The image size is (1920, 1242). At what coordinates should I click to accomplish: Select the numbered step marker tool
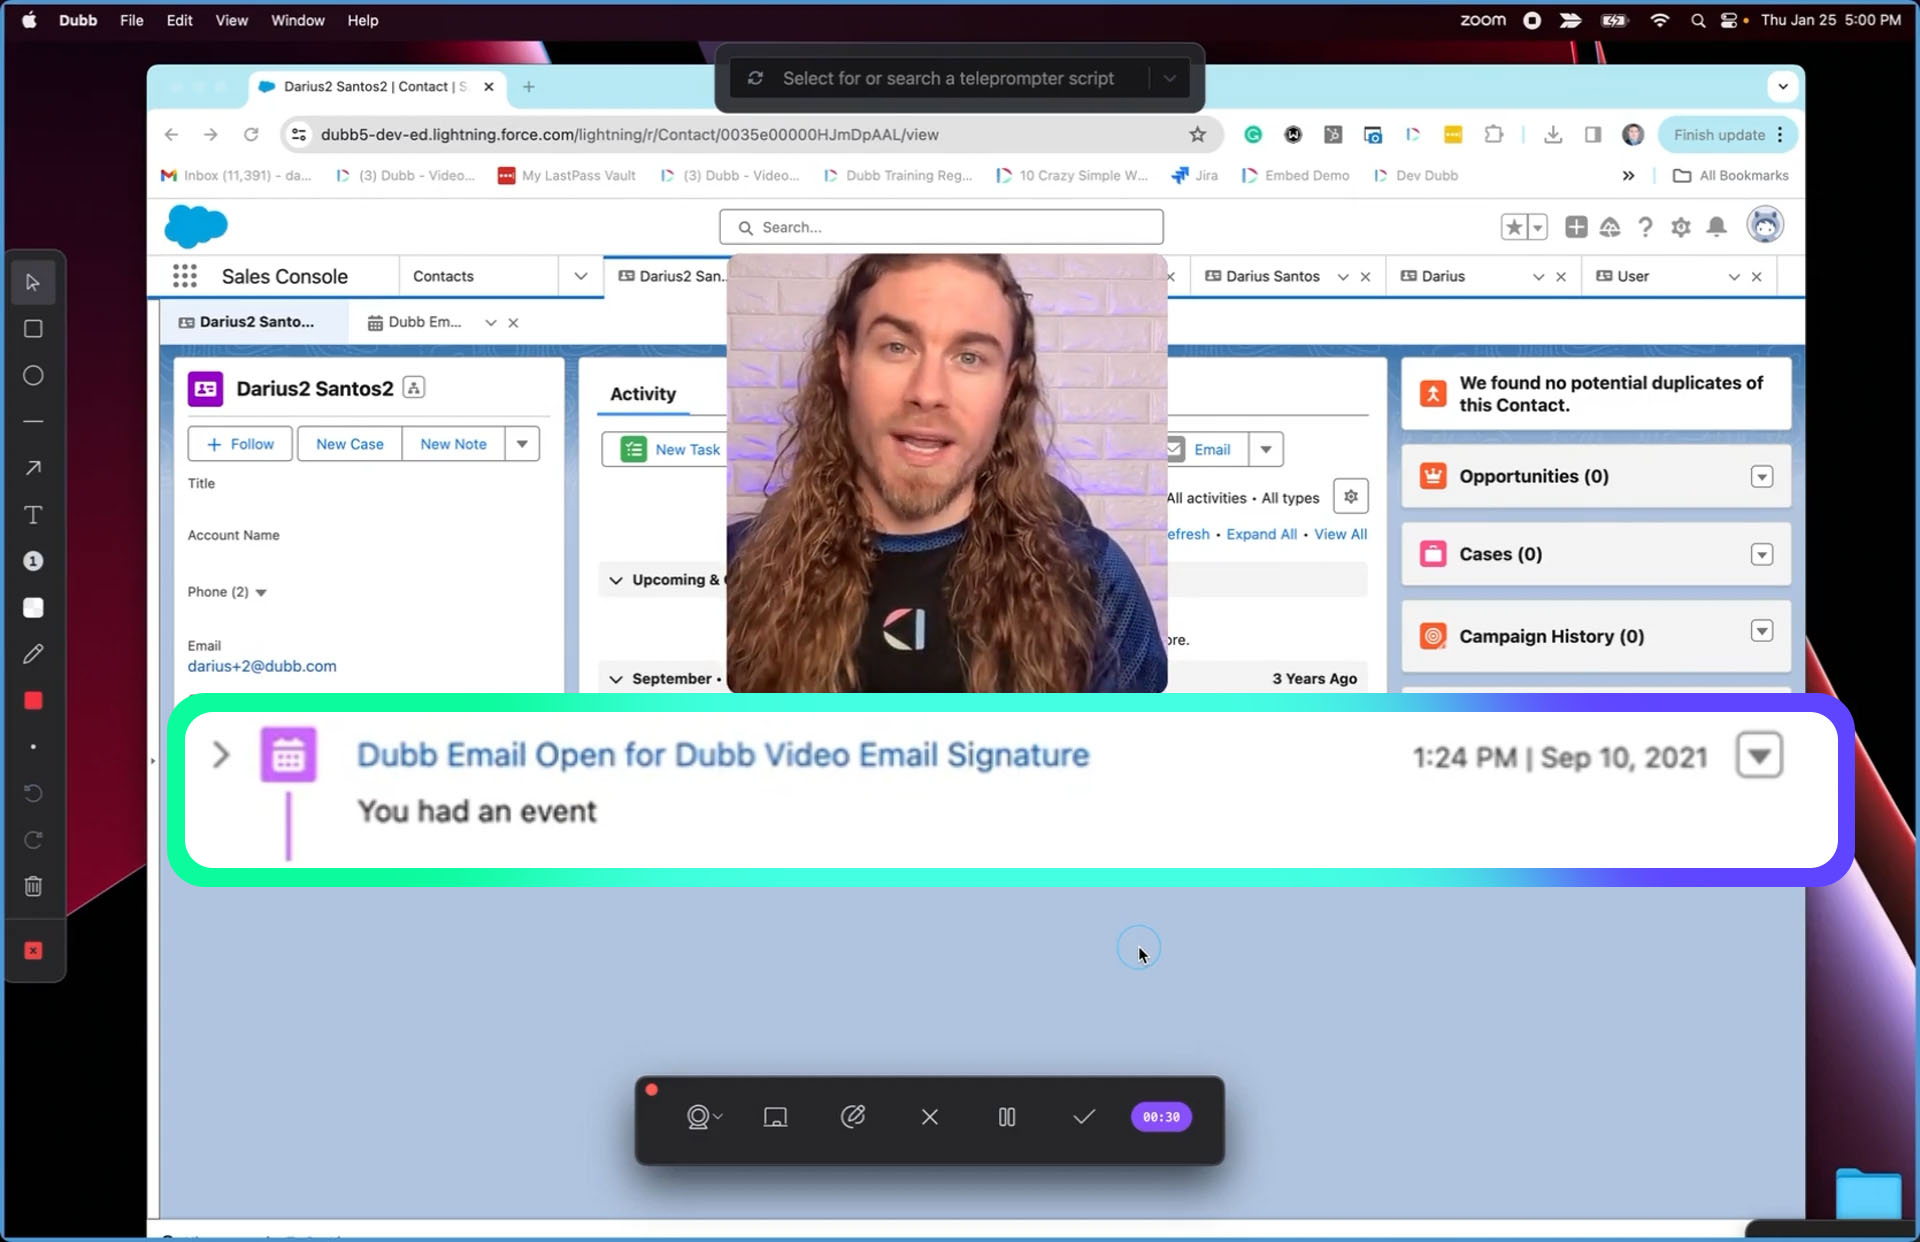coord(33,561)
